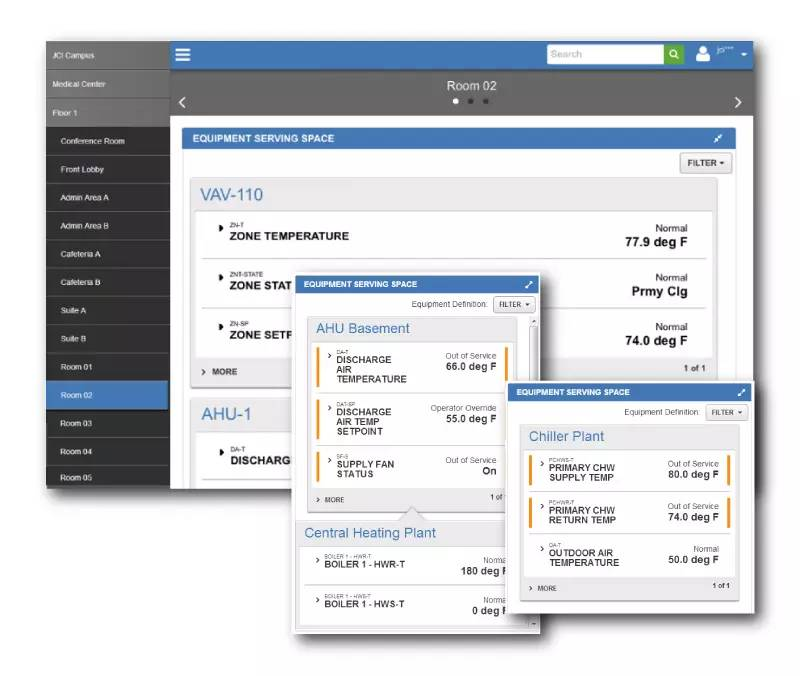The width and height of the screenshot is (800, 676).
Task: Expand DISCHARGE AIR TEMPERATURE row in AHU Basement
Action: tap(330, 355)
